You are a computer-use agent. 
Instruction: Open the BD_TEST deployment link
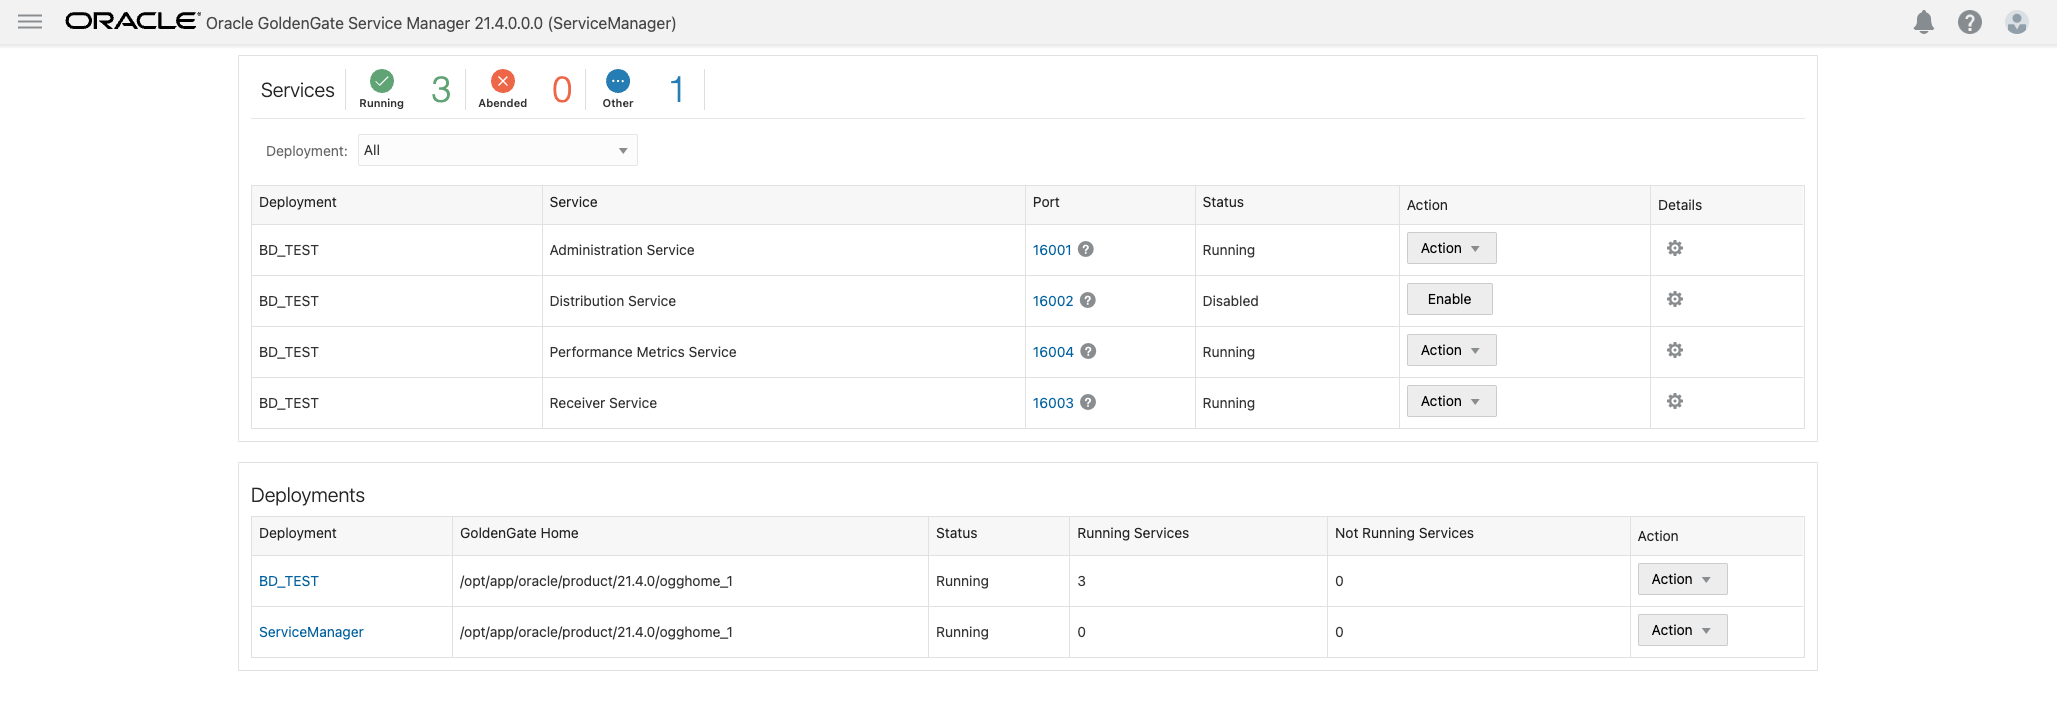[288, 581]
